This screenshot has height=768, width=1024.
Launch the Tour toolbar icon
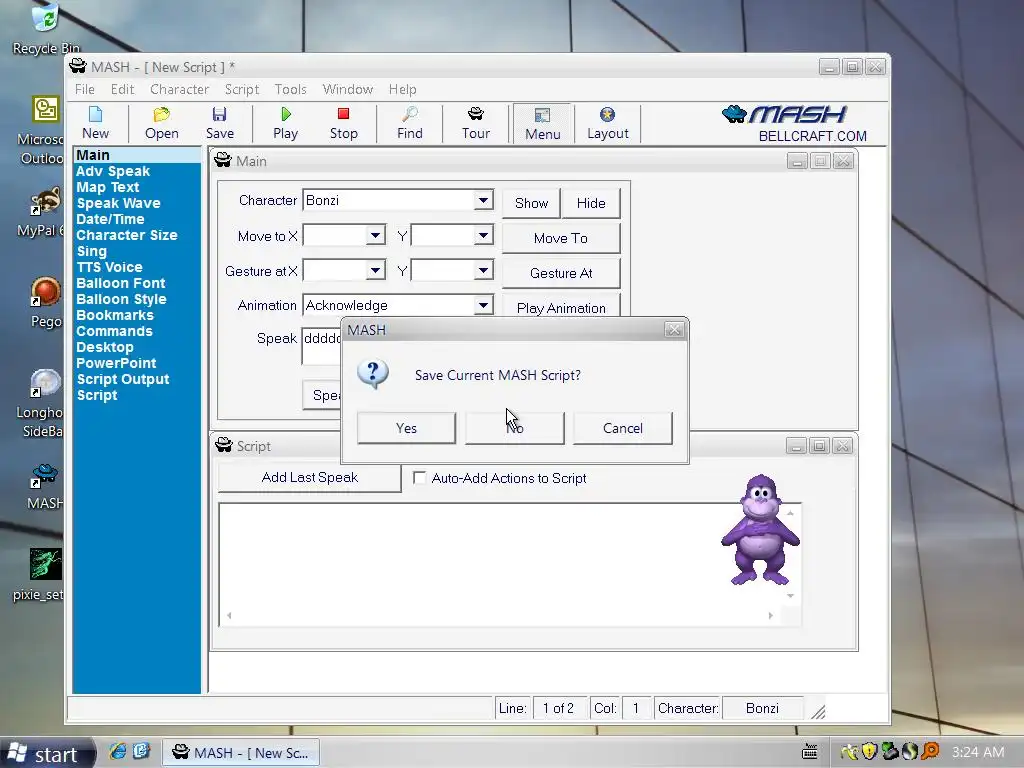tap(475, 123)
